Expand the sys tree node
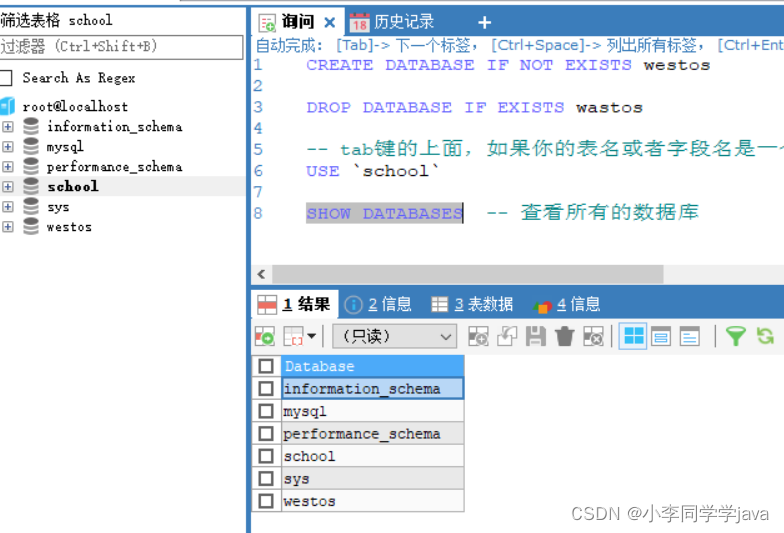 coord(8,206)
